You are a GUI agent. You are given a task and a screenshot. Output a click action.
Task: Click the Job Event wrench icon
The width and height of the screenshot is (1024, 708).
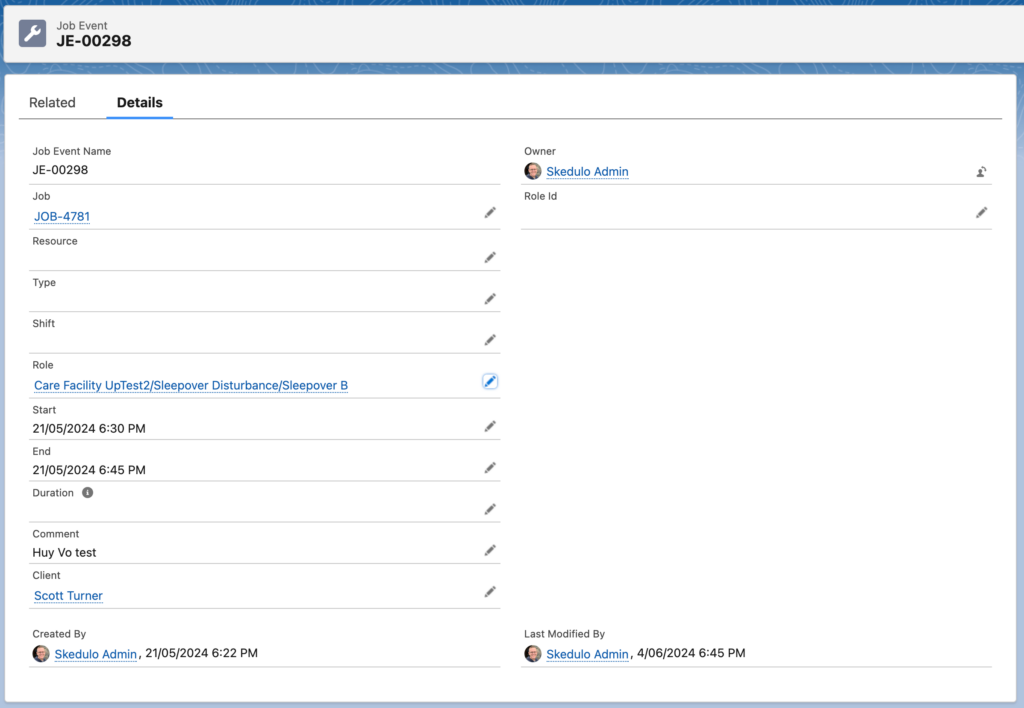(33, 34)
